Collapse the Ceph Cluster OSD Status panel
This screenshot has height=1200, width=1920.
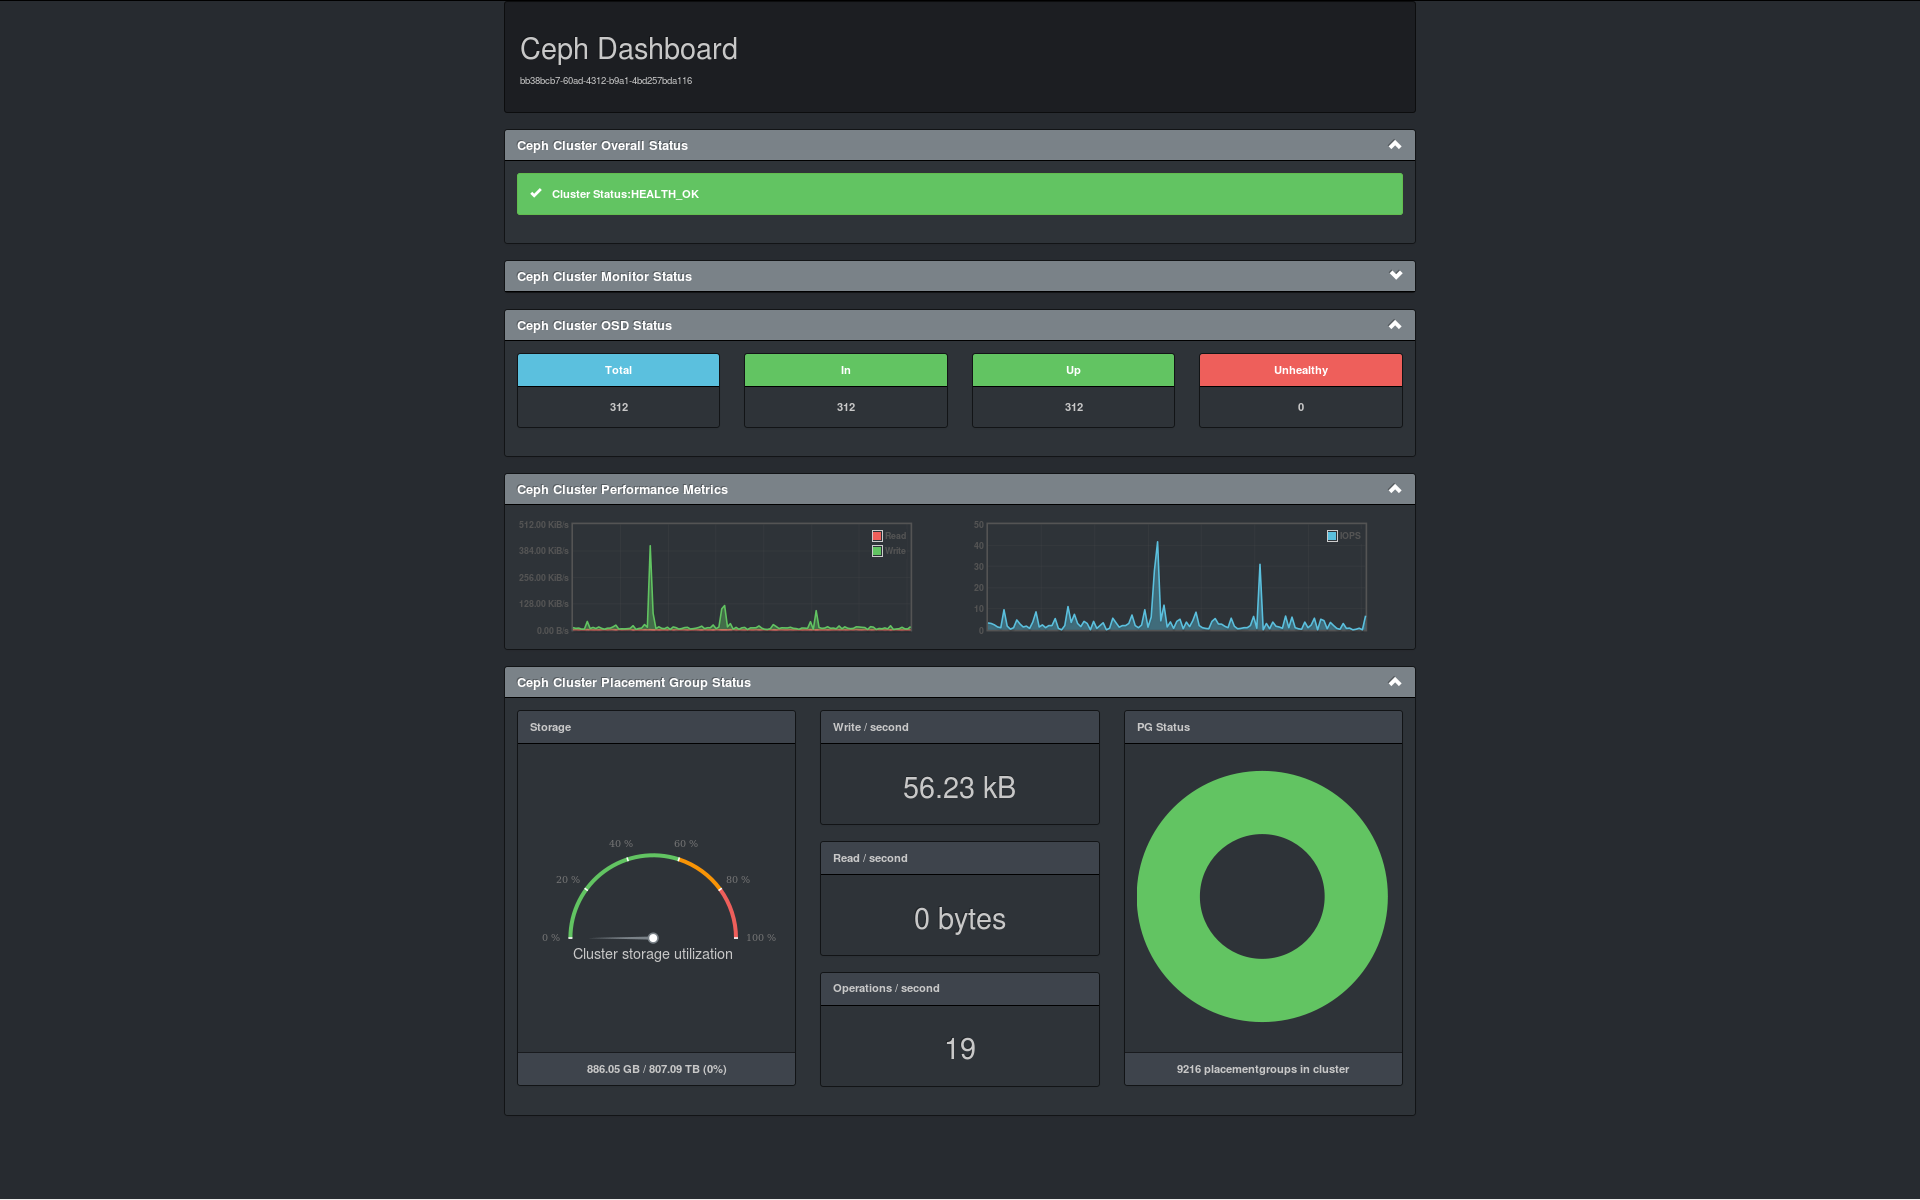(1395, 325)
